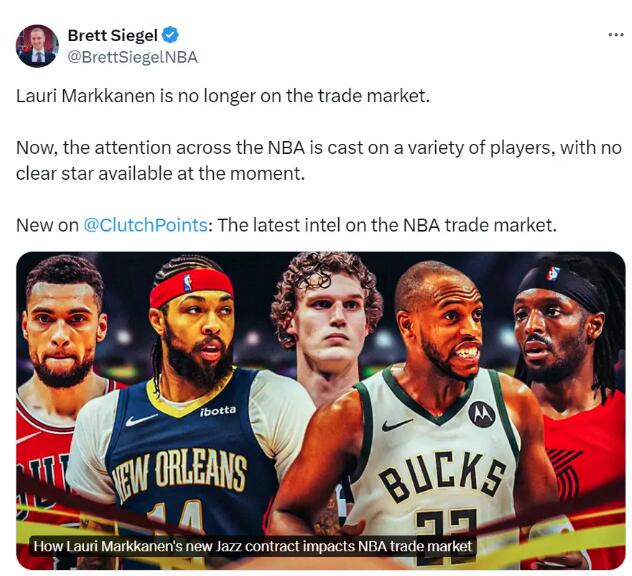The height and width of the screenshot is (576, 632).
Task: Click the article headline caption on image
Action: (x=252, y=546)
